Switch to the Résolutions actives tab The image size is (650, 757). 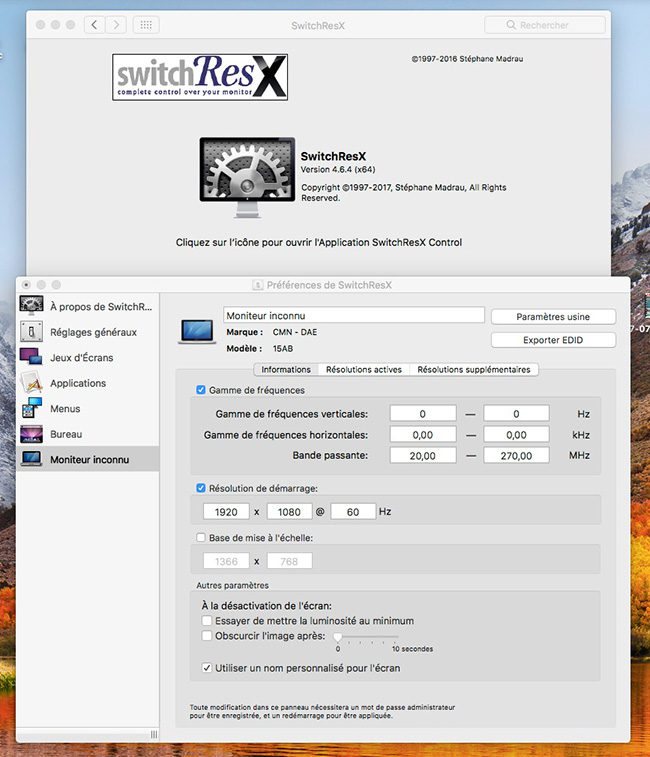click(364, 369)
